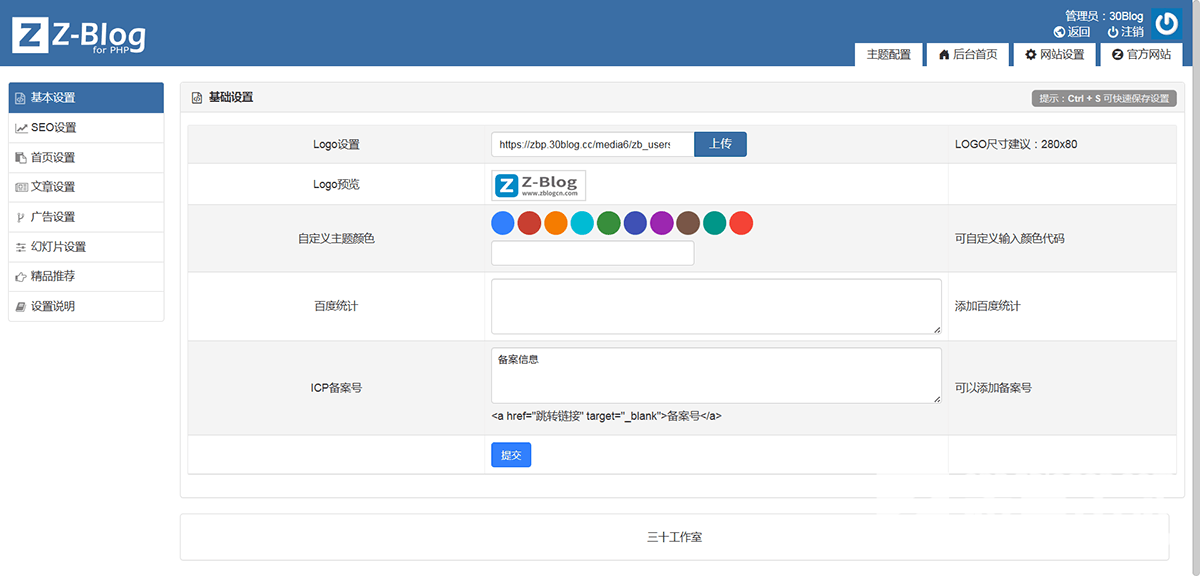Click the 三十工作室 footer text
Screen dimensions: 1200x576
pyautogui.click(x=674, y=537)
